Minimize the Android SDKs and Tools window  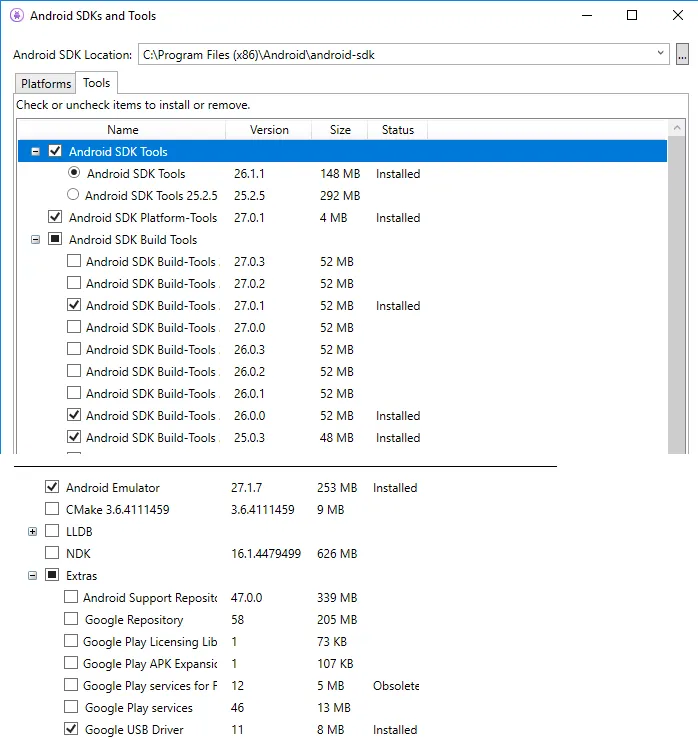click(x=587, y=15)
